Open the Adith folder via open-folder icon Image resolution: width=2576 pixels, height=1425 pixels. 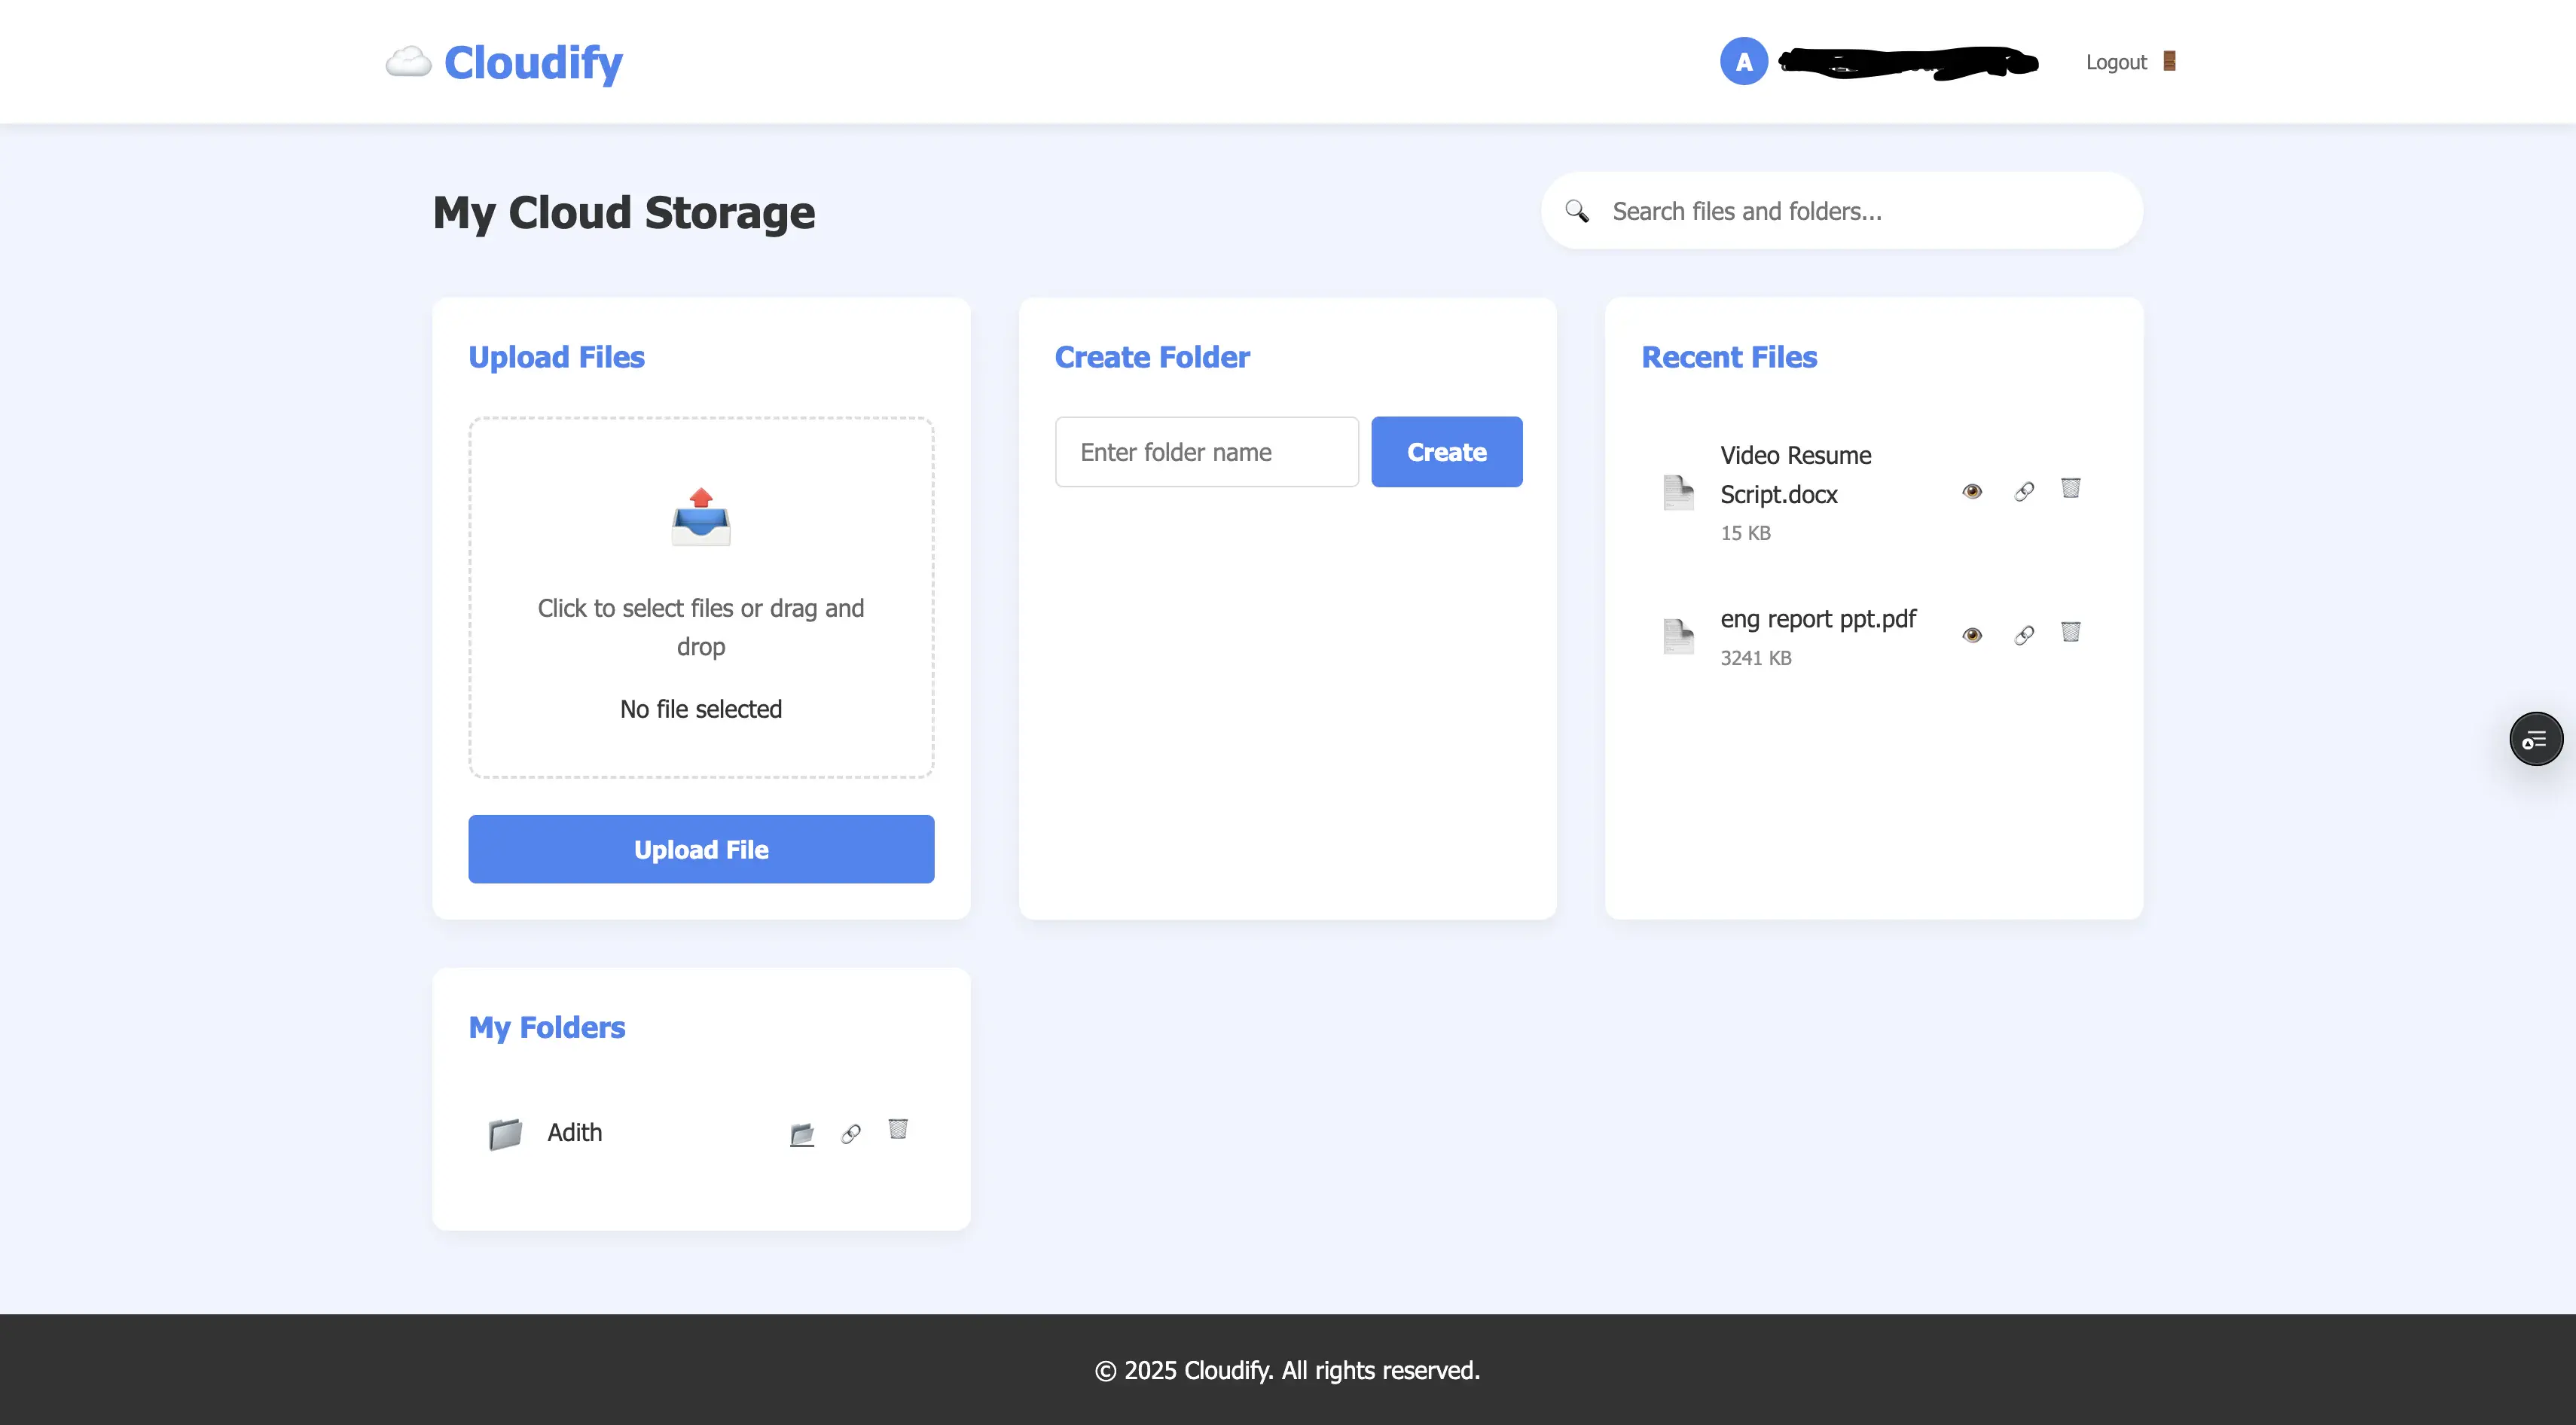point(802,1134)
